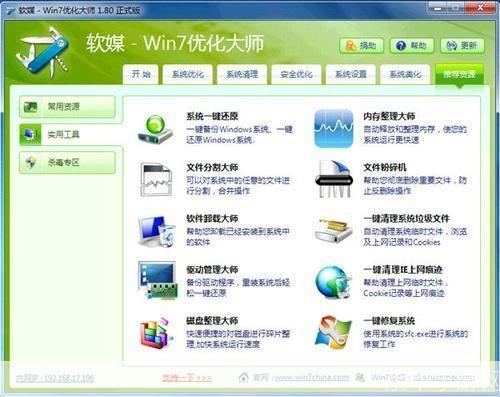
Task: Launch the 磁盘整理大师 colored blocks icon
Action: pyautogui.click(x=157, y=333)
